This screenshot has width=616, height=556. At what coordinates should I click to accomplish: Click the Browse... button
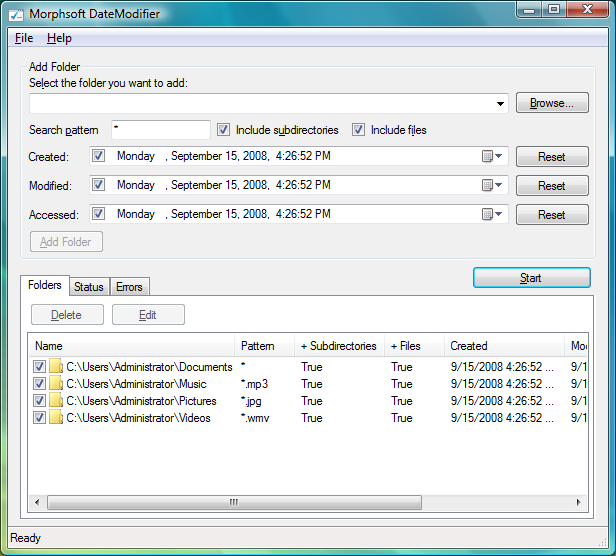click(552, 103)
